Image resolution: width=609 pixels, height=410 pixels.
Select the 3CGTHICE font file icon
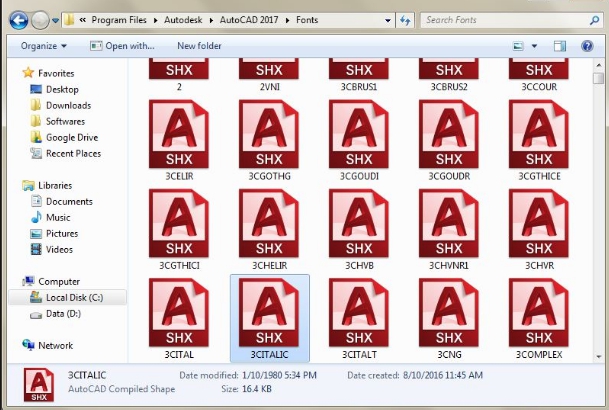pyautogui.click(x=539, y=134)
